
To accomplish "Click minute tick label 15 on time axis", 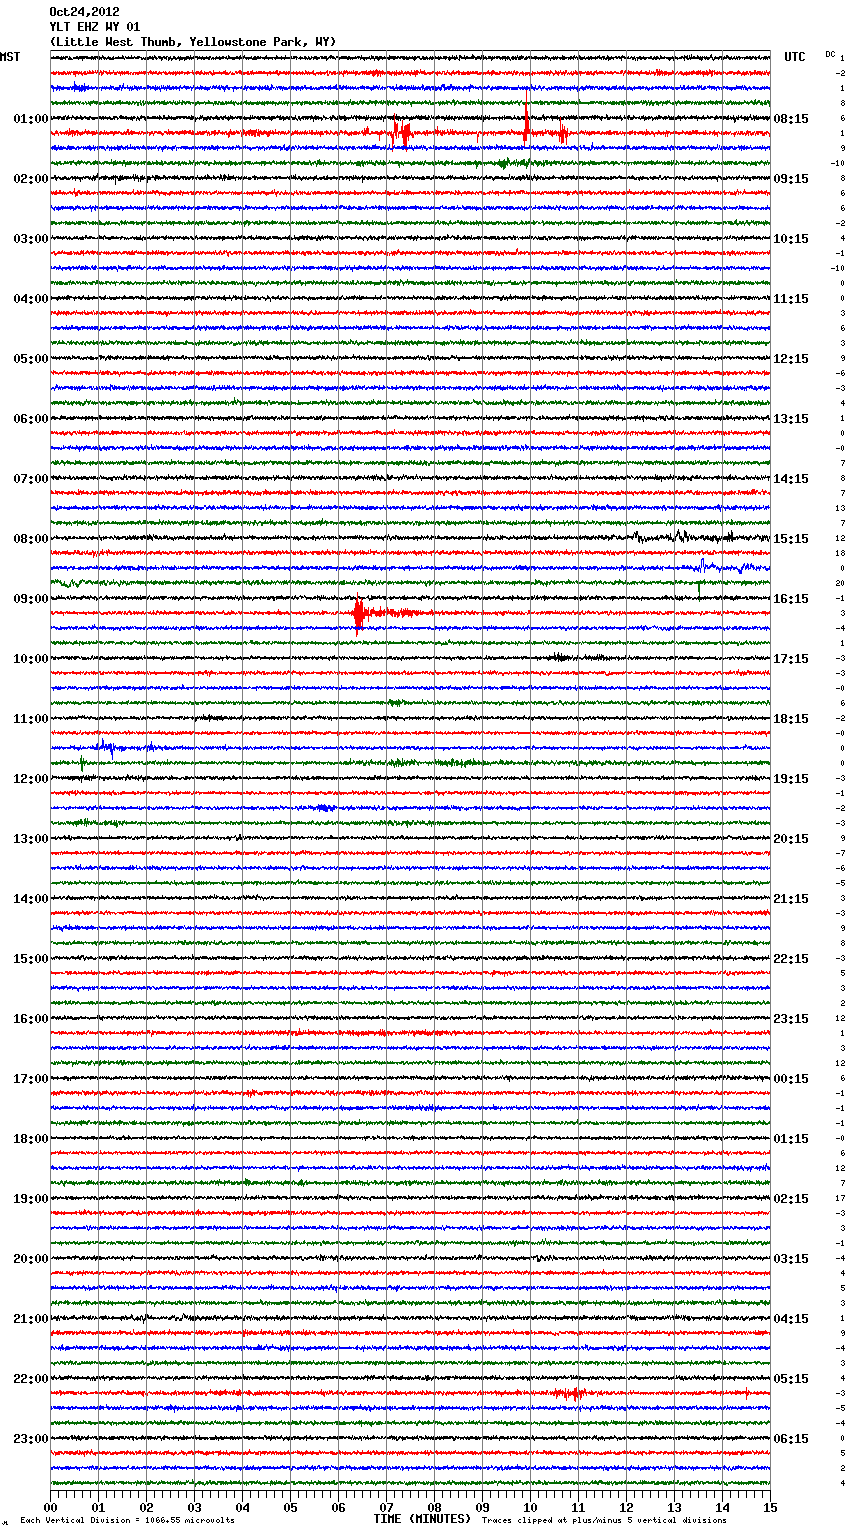I will pyautogui.click(x=770, y=1507).
